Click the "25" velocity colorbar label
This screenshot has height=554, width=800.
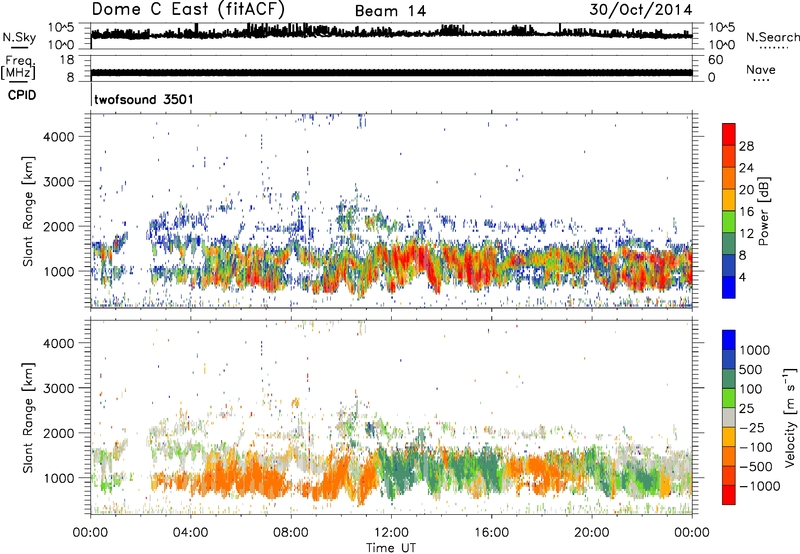[x=747, y=409]
